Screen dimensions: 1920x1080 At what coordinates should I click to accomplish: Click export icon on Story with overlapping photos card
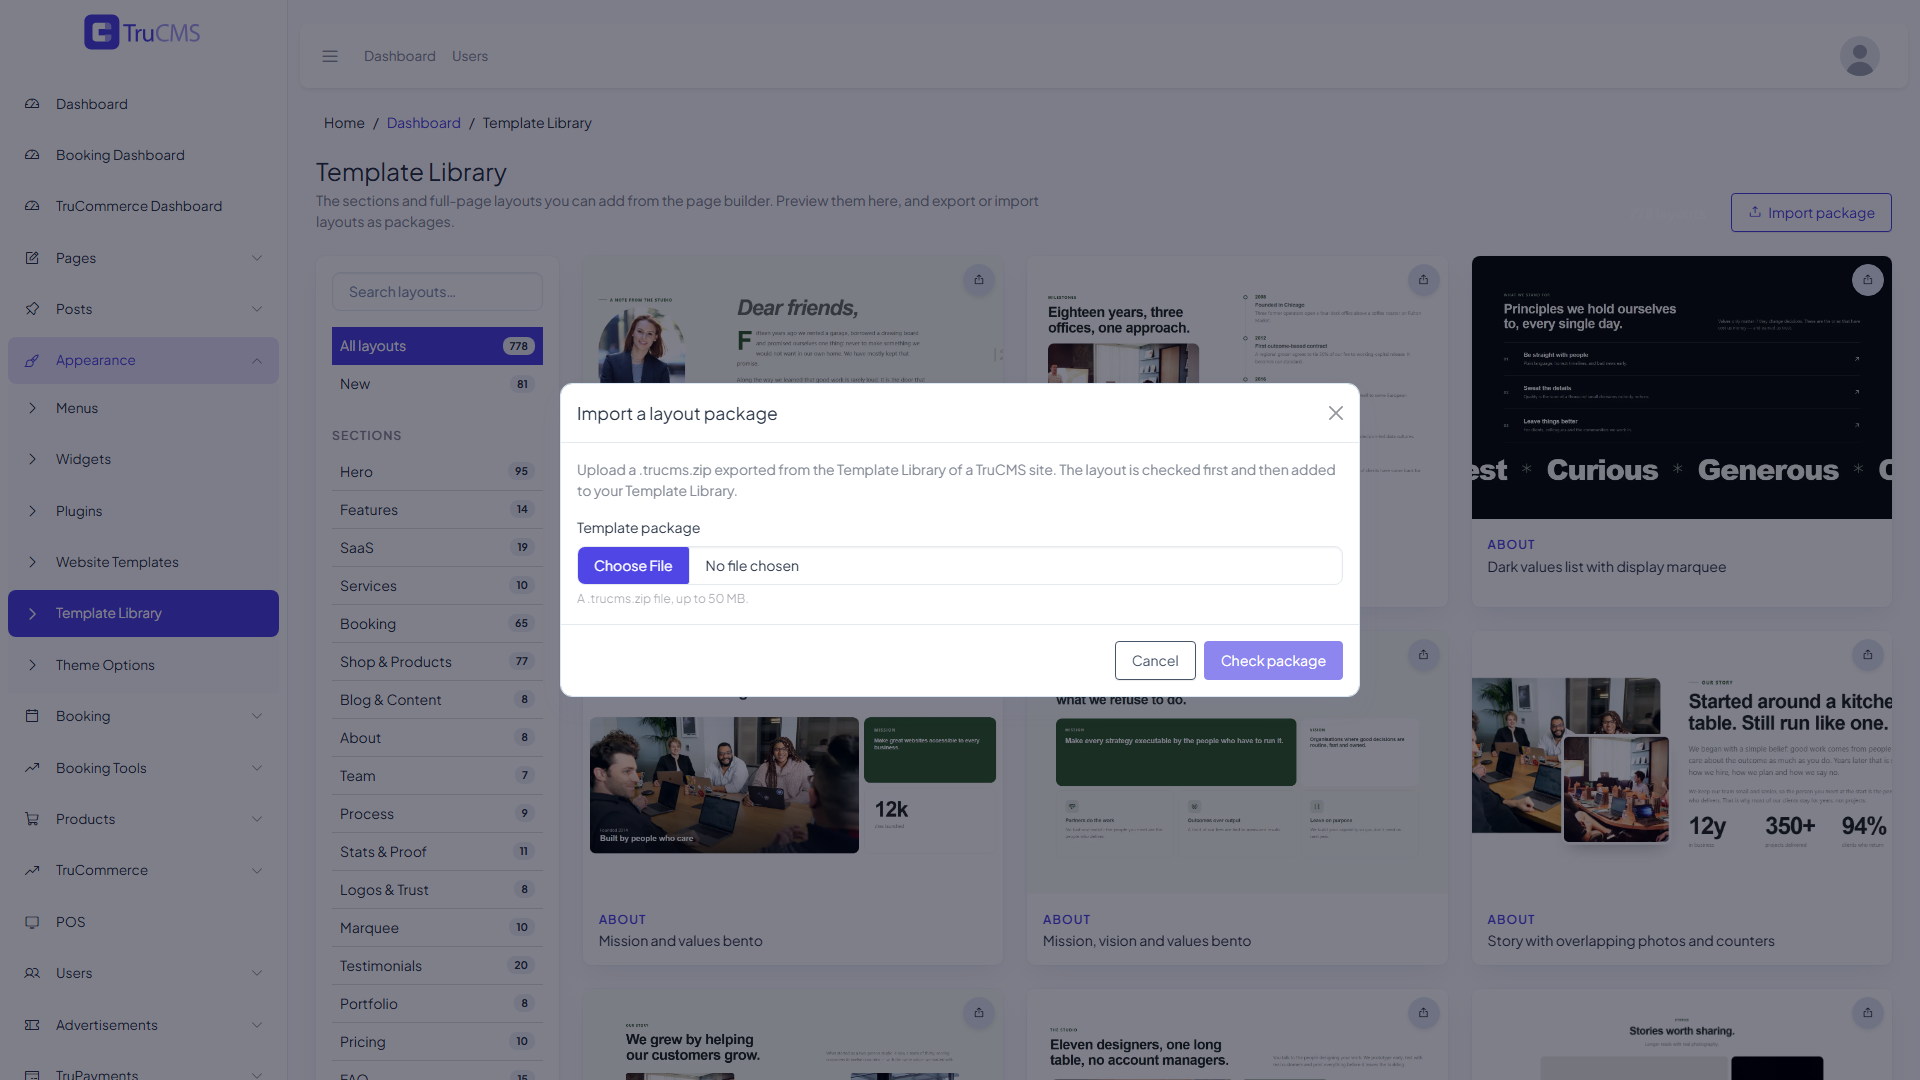pyautogui.click(x=1867, y=655)
